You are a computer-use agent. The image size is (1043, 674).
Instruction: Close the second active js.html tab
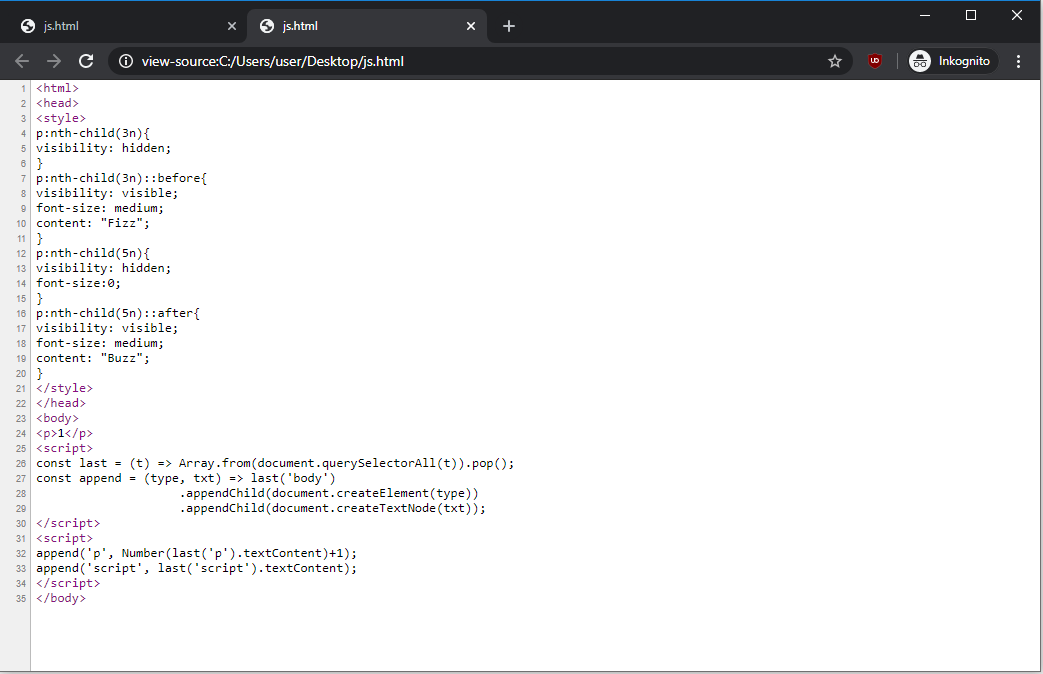pos(471,26)
